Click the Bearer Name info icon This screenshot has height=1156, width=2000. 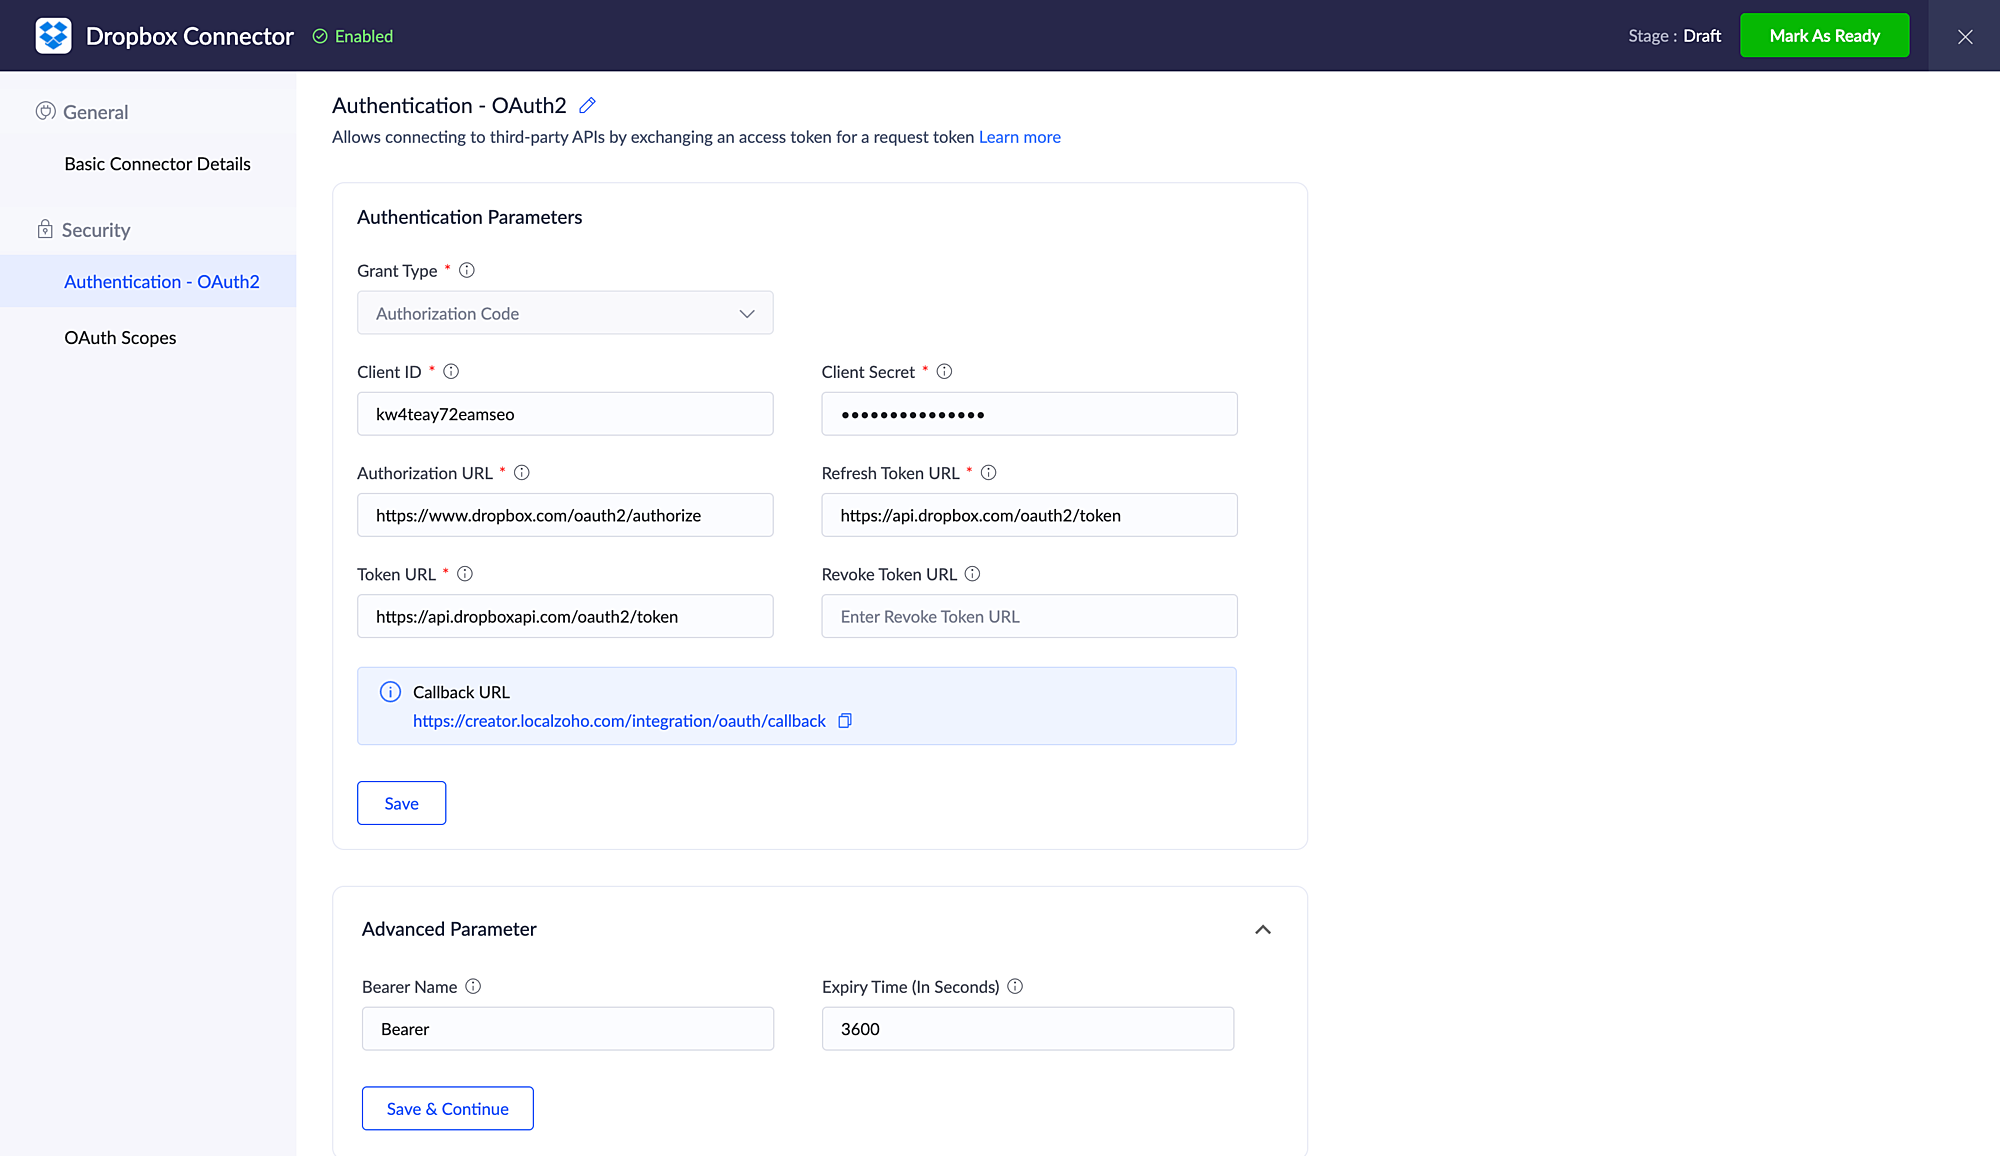click(474, 986)
